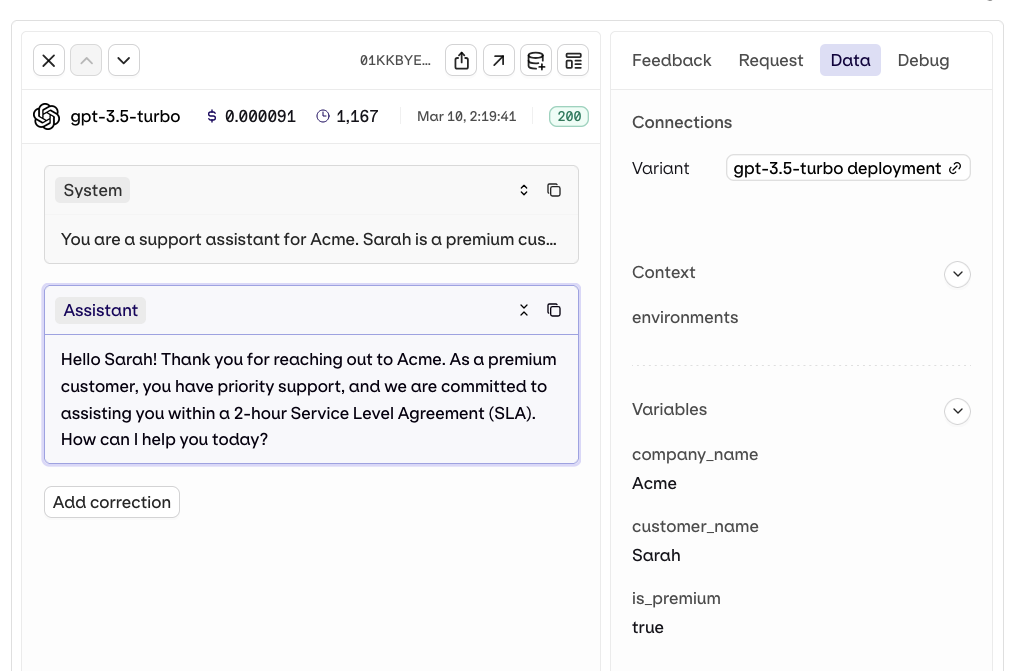Click the environments label
Viewport: 1018px width, 671px height.
pos(685,317)
